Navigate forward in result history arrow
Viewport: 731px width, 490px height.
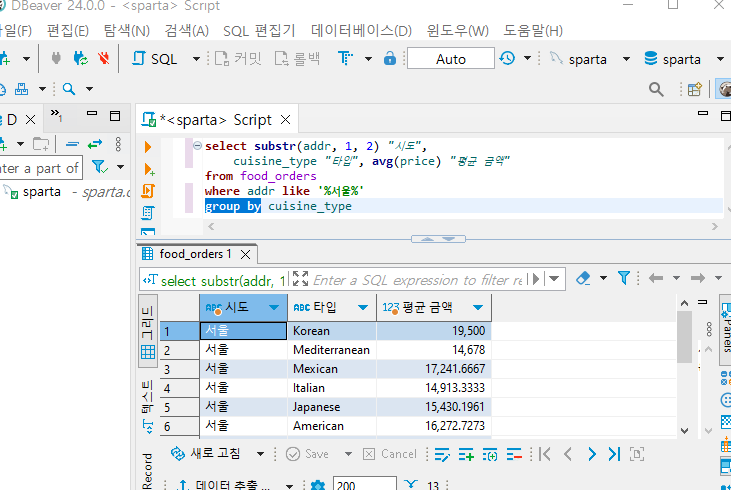[x=698, y=278]
